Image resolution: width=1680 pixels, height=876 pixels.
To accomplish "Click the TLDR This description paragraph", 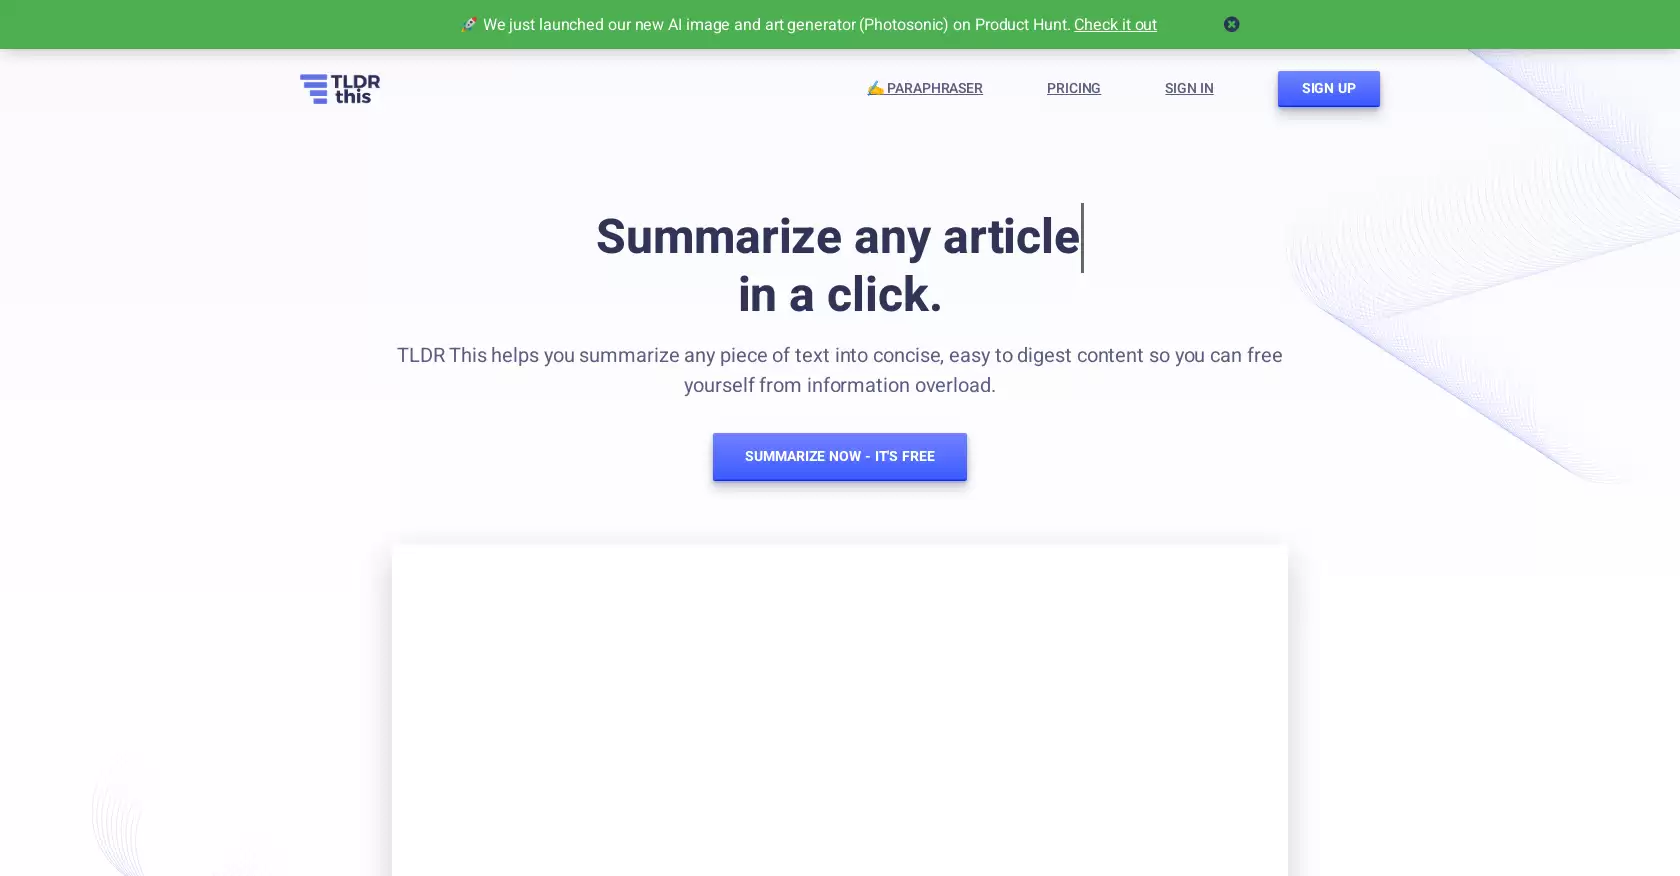I will click(840, 370).
